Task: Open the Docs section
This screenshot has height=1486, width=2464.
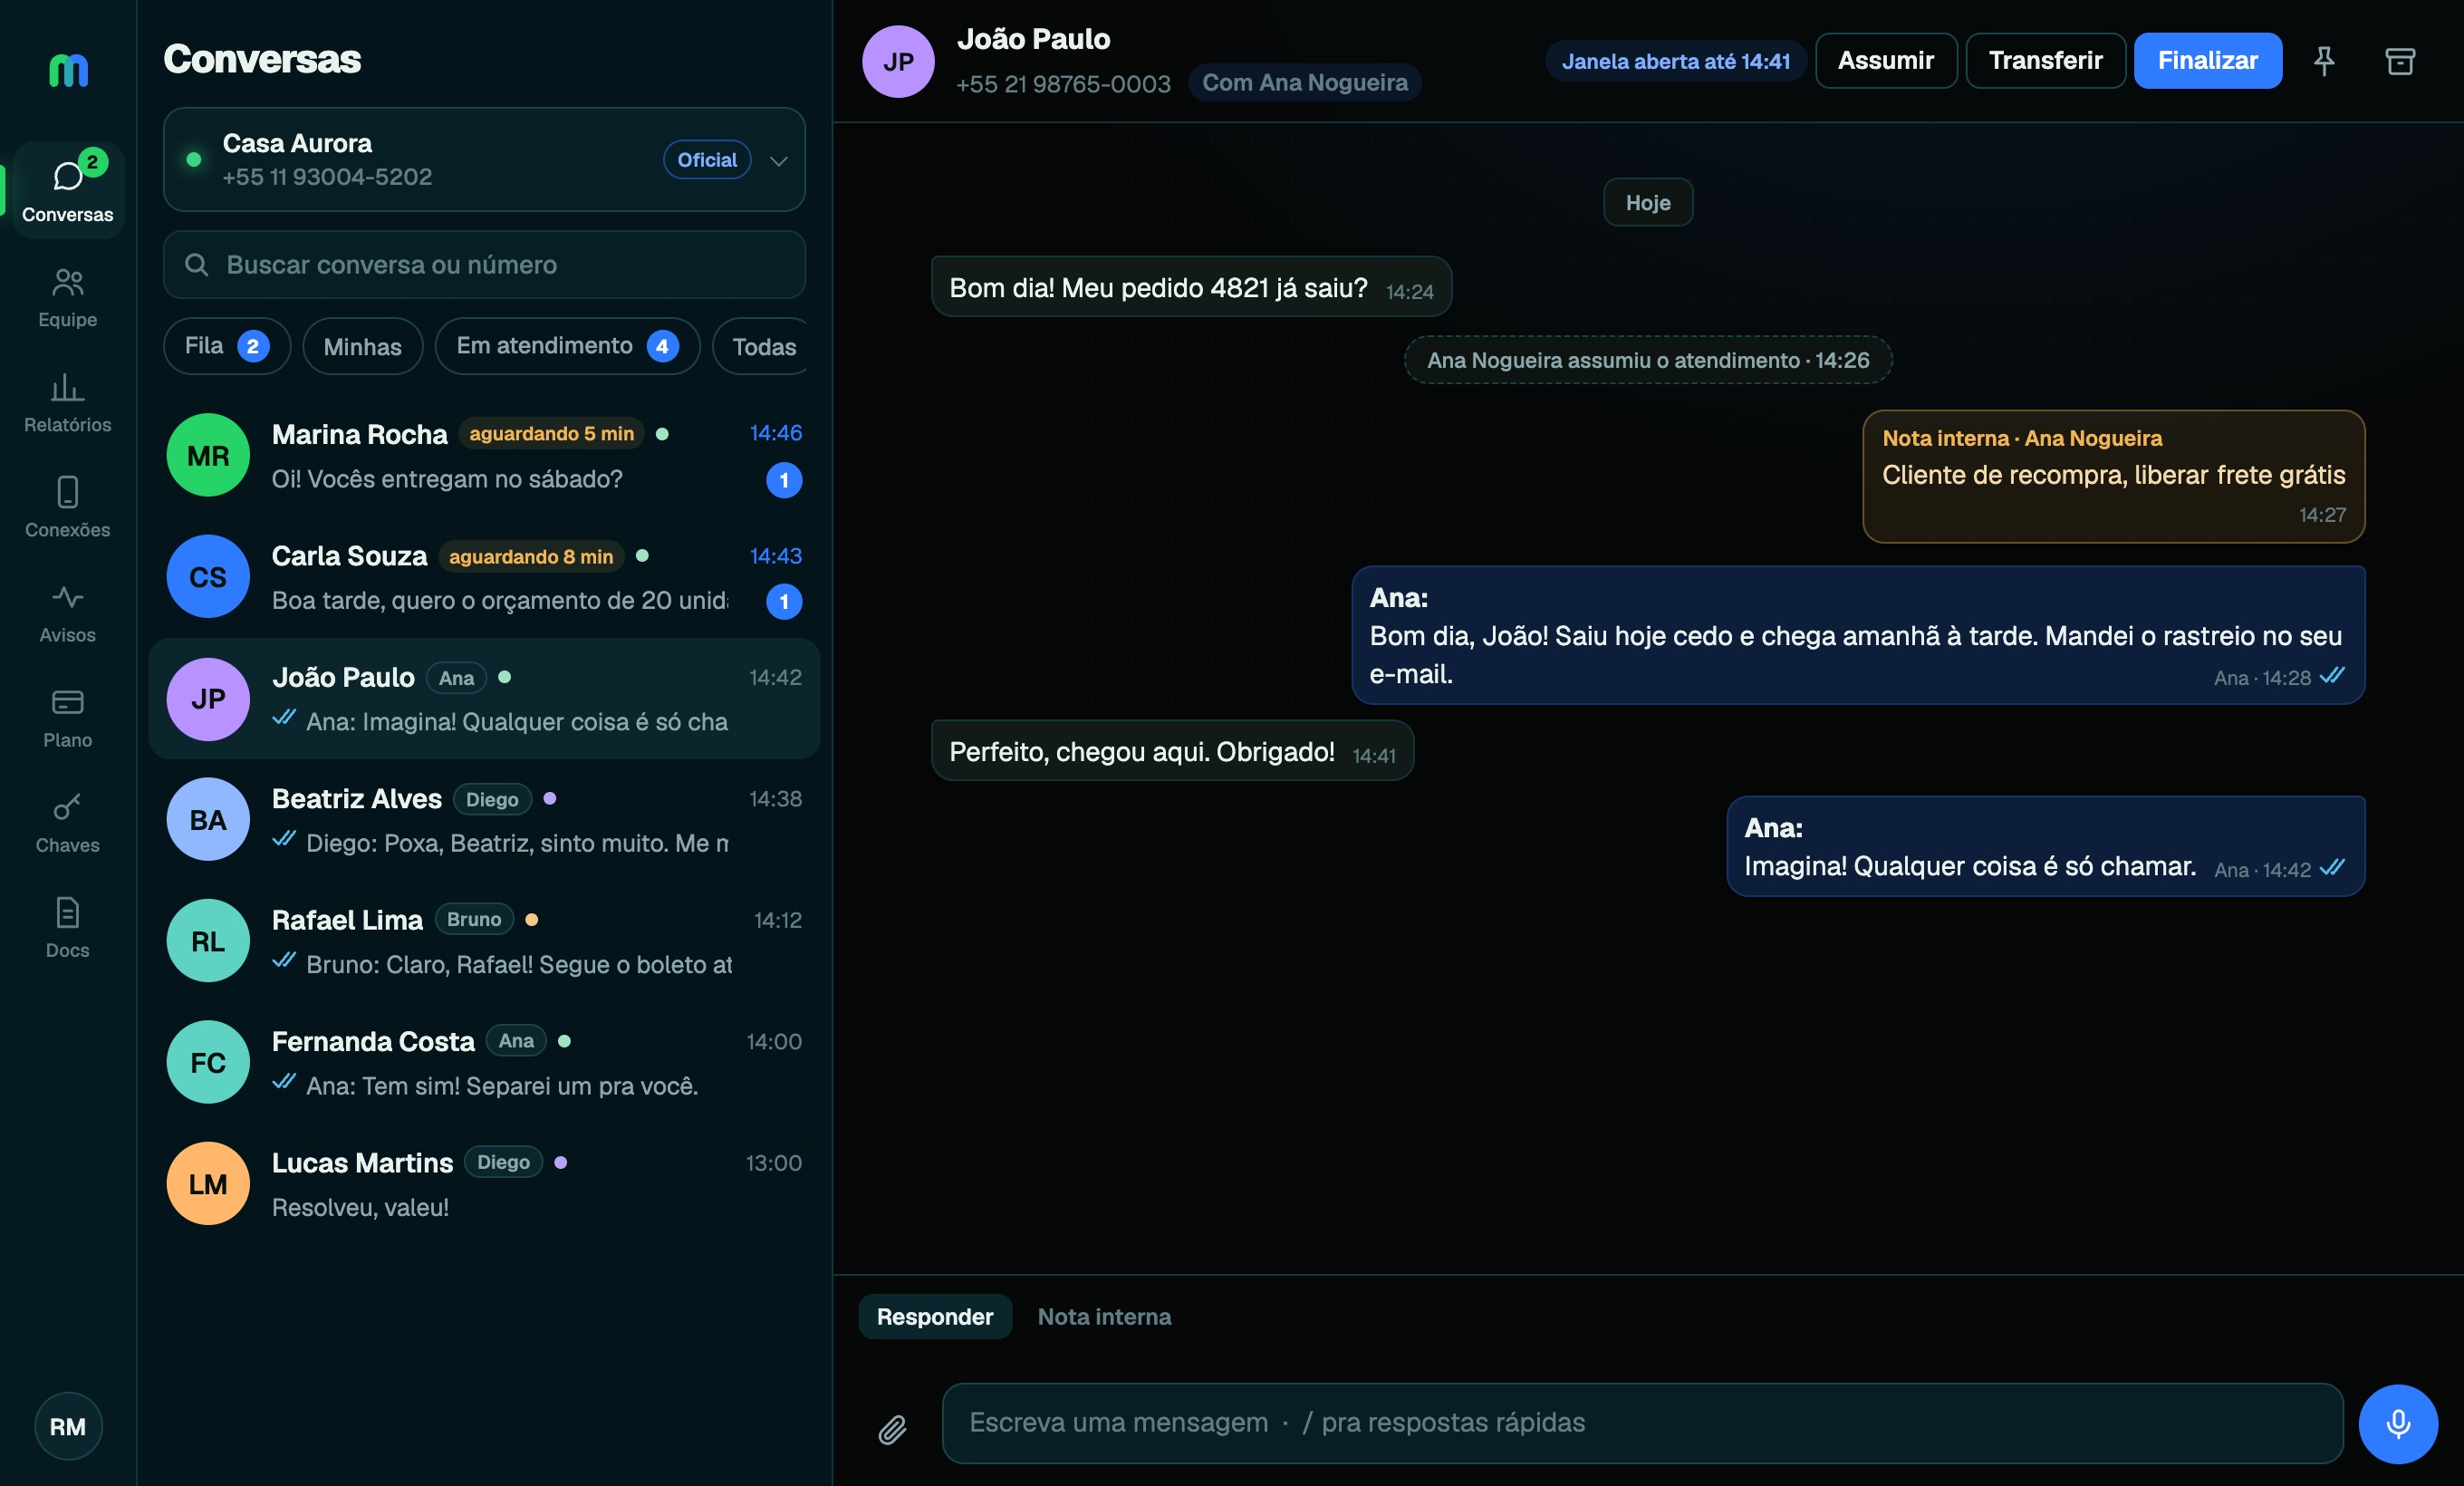Action: coord(68,927)
